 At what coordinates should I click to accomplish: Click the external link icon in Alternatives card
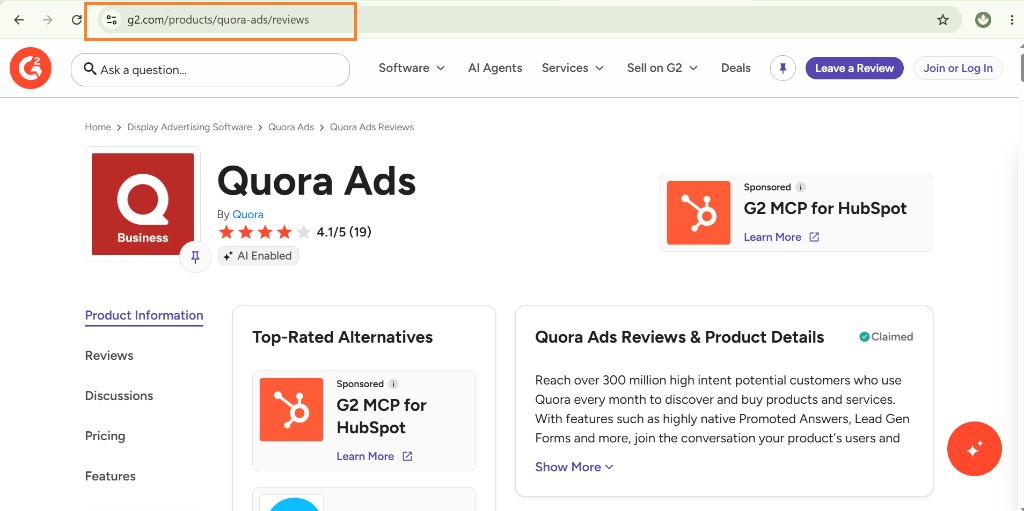pyautogui.click(x=407, y=456)
